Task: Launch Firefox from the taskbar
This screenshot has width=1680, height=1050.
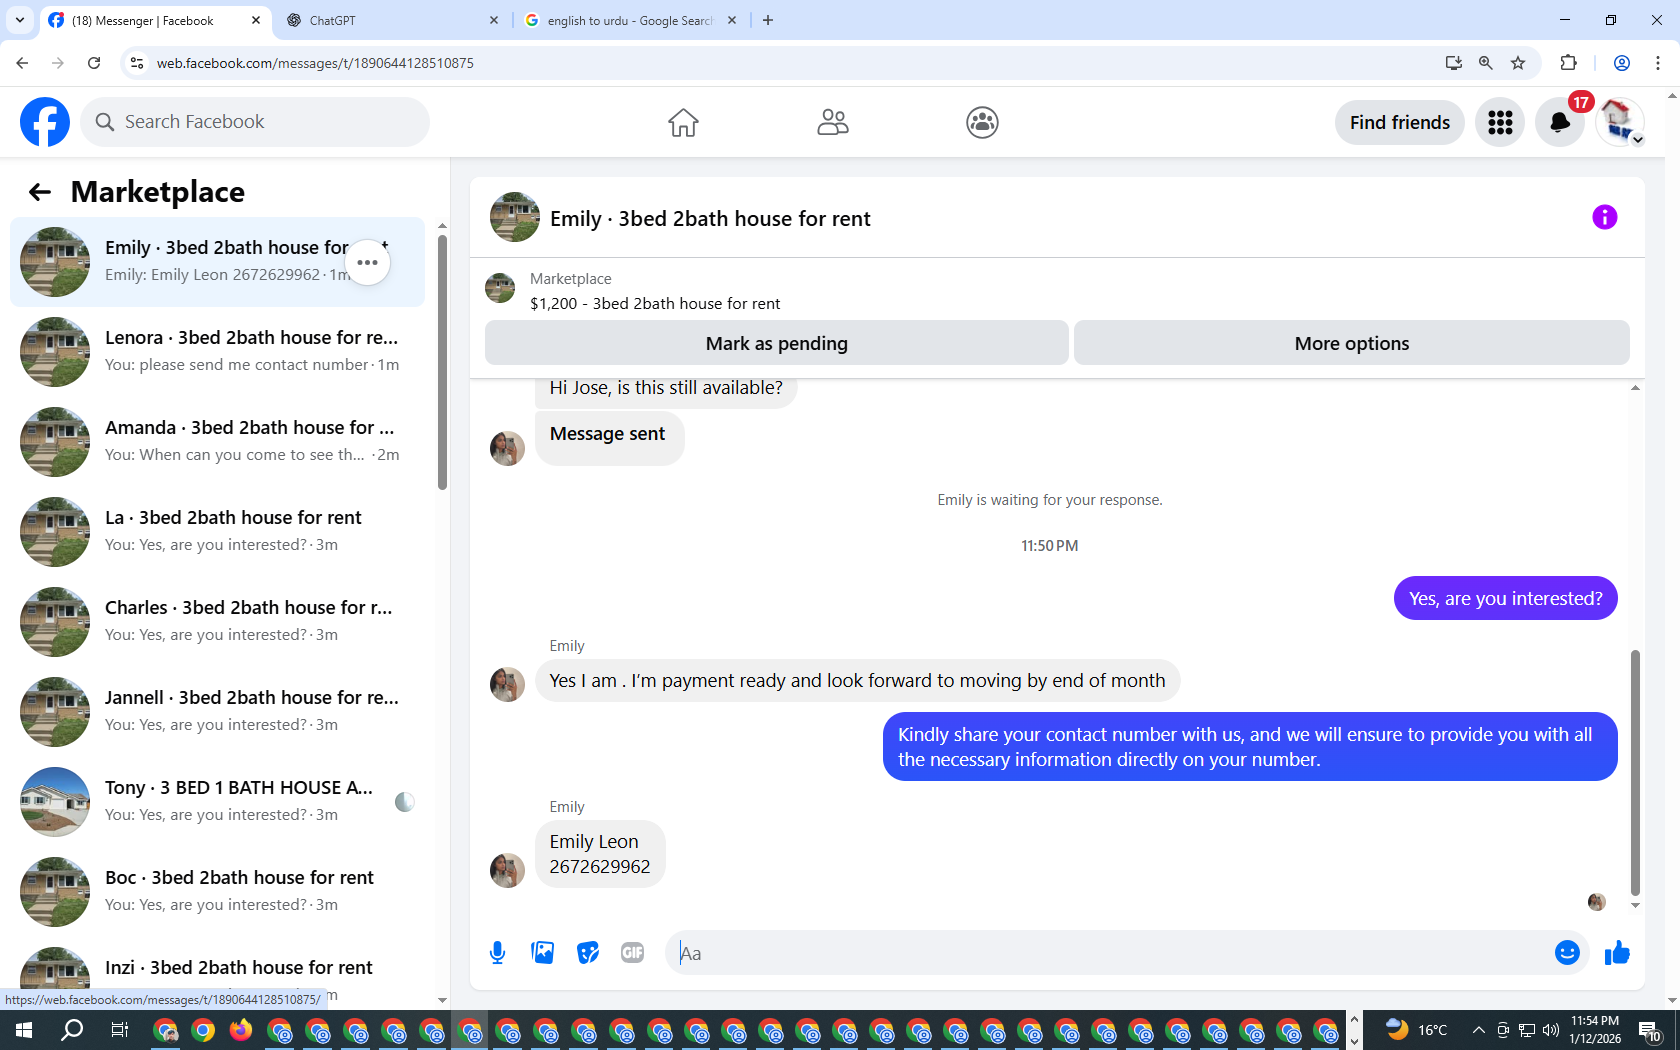Action: (x=241, y=1030)
